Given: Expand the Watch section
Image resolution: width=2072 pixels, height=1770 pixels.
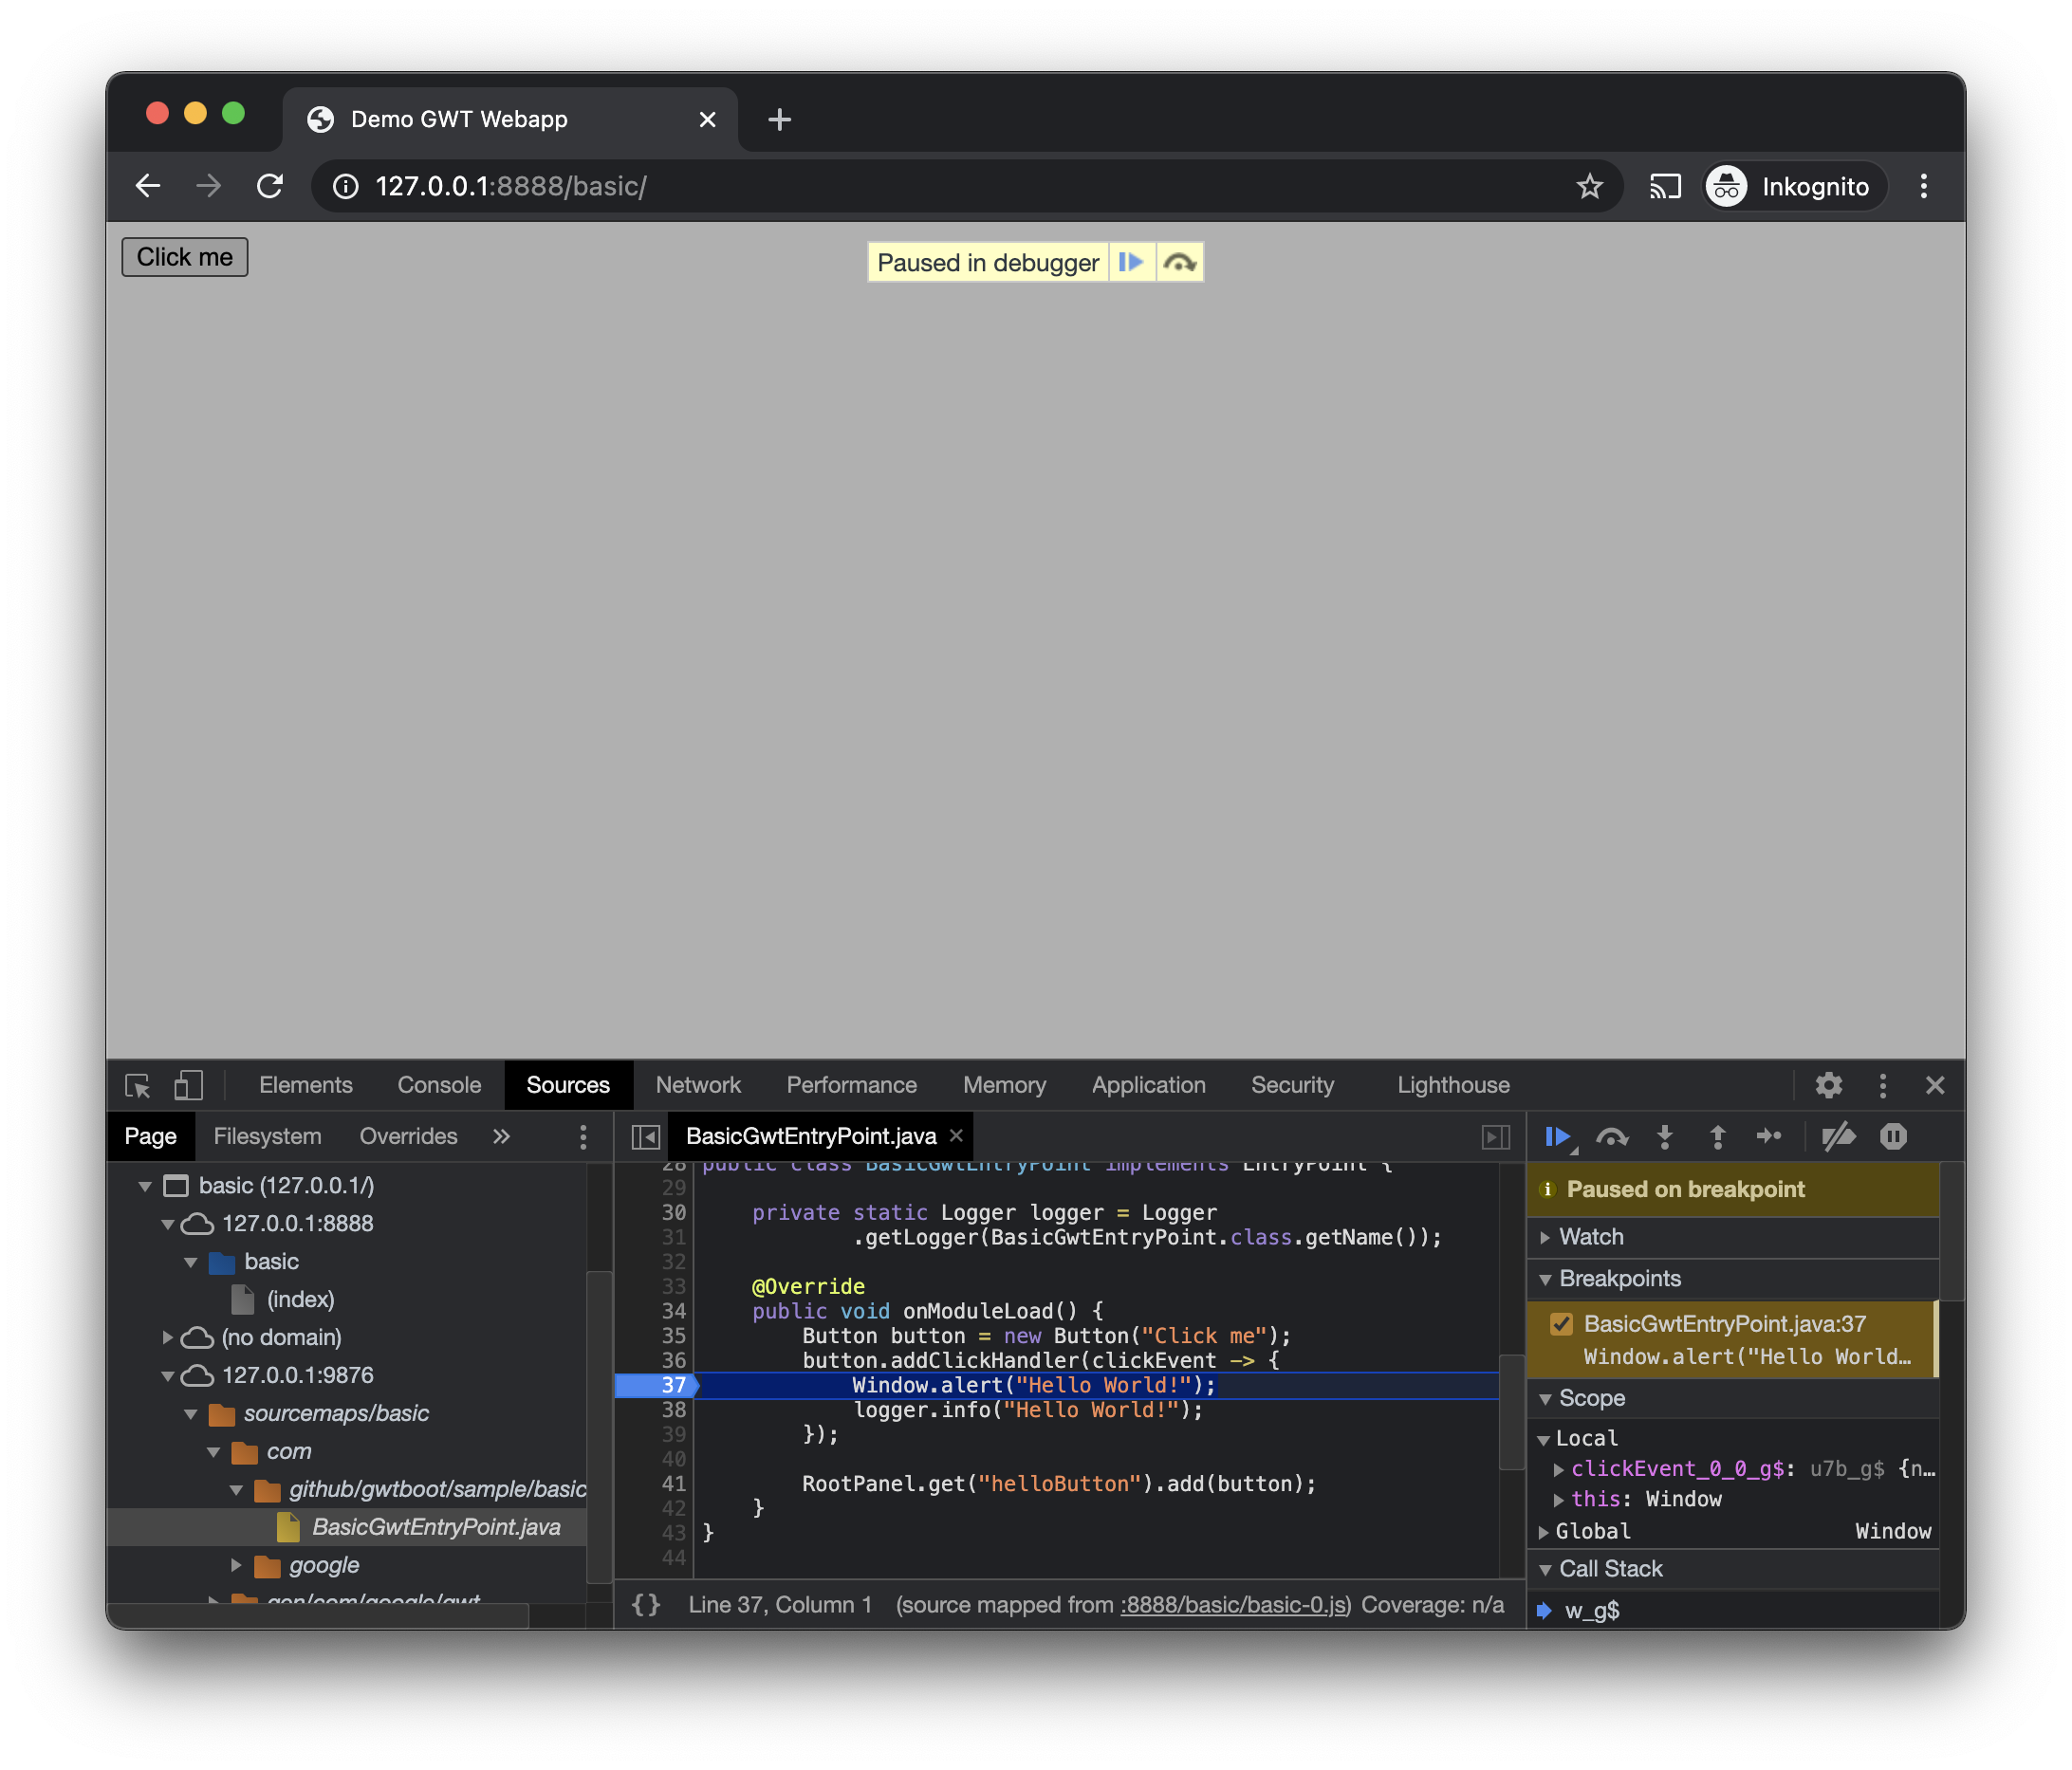Looking at the screenshot, I should [1591, 1237].
